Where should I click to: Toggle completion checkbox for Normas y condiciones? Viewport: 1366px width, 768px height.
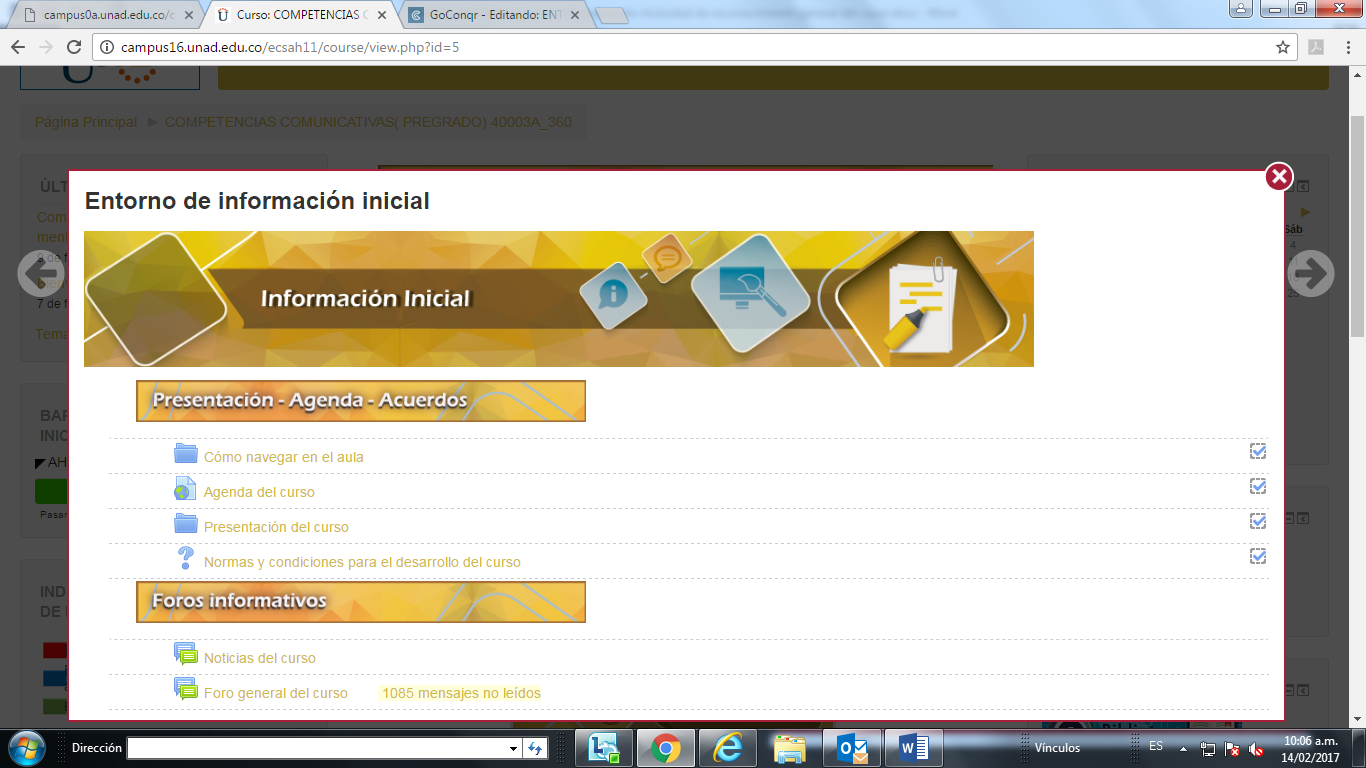point(1258,556)
